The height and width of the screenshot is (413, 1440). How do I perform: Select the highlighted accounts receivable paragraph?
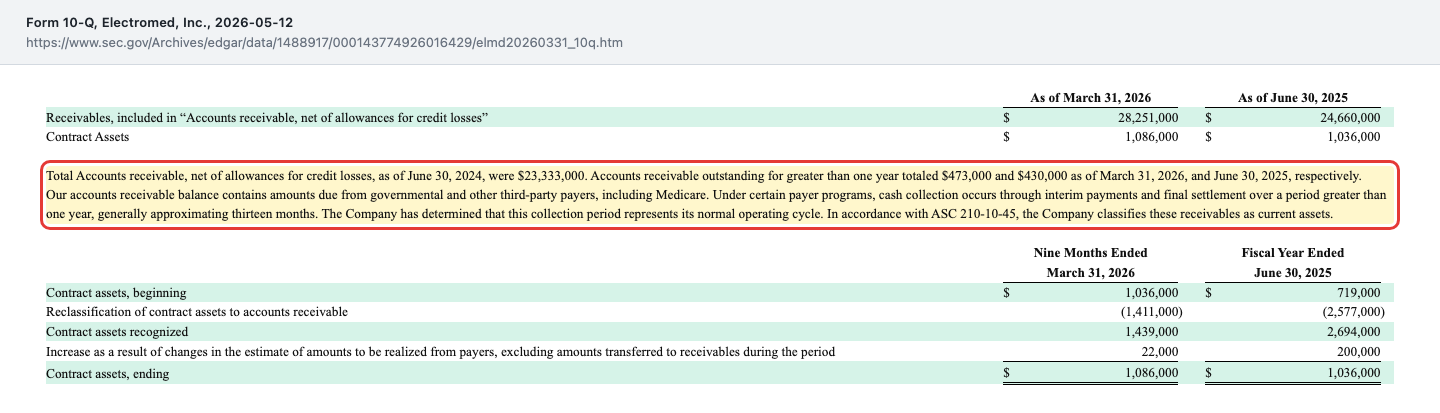tap(719, 195)
